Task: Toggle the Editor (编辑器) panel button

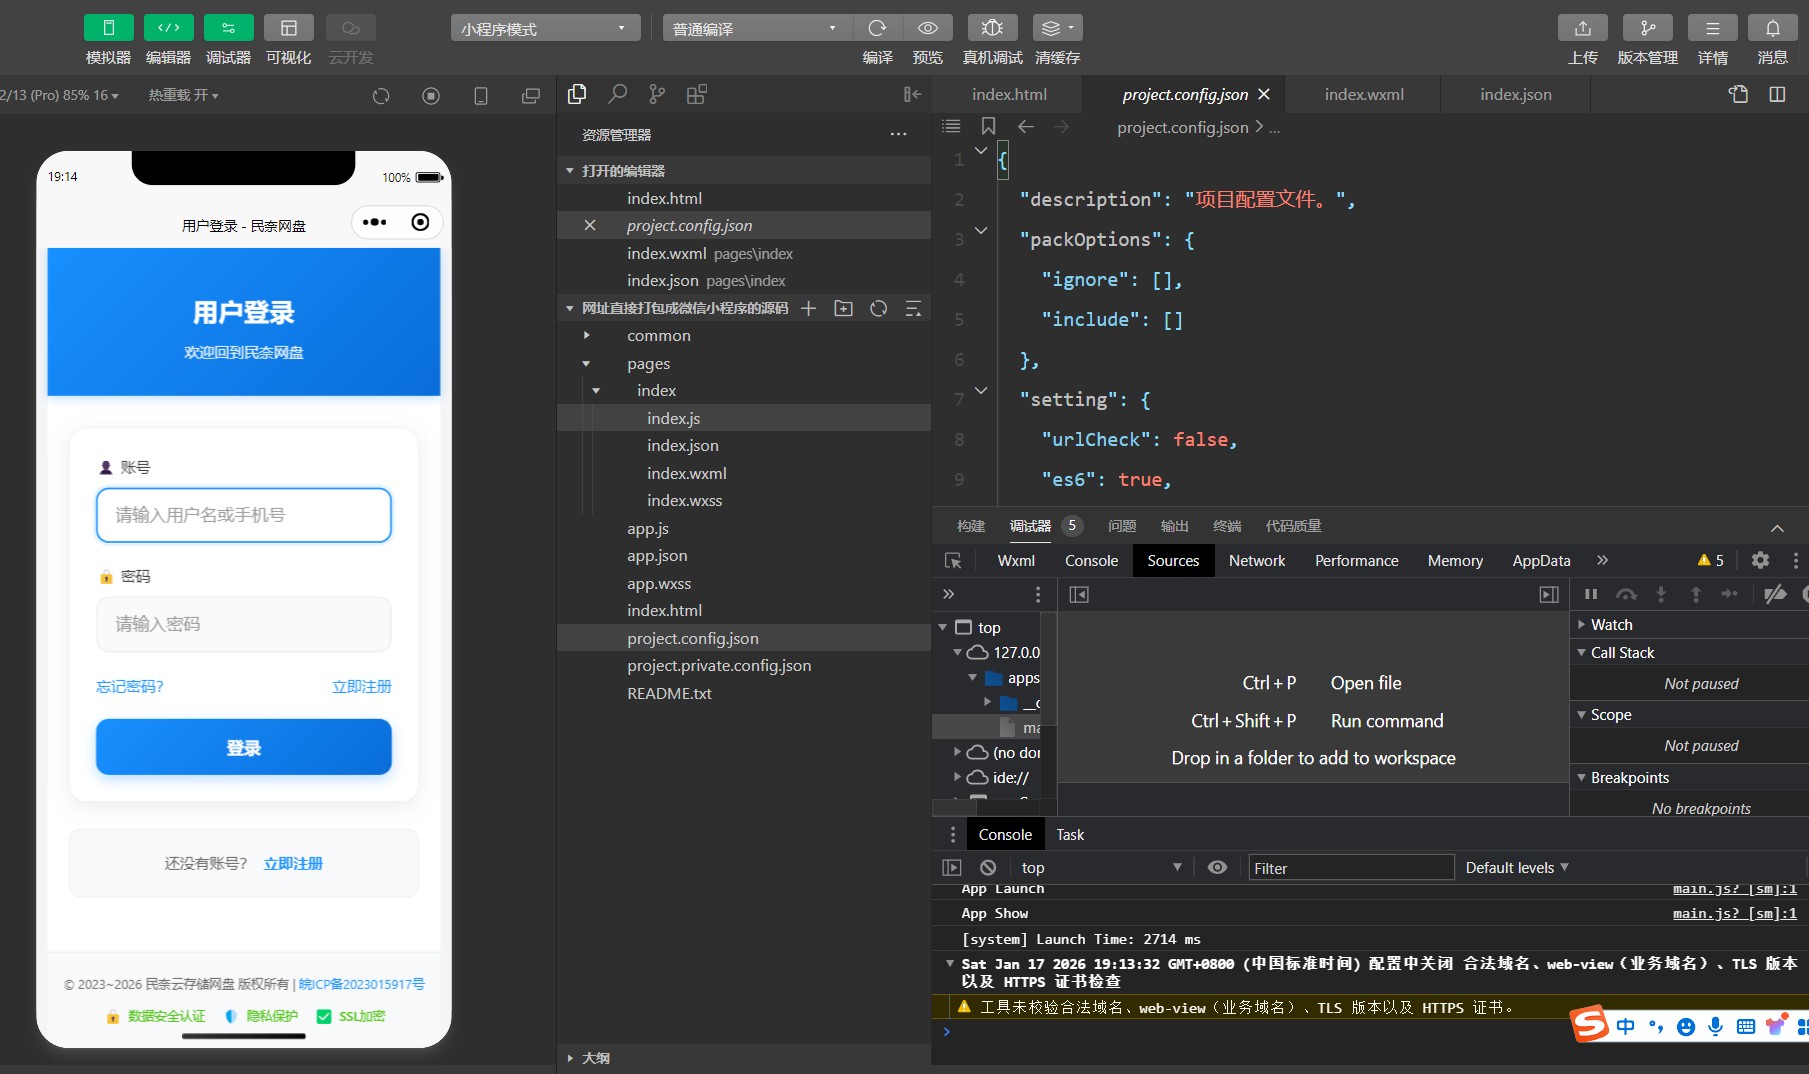Action: click(x=168, y=28)
